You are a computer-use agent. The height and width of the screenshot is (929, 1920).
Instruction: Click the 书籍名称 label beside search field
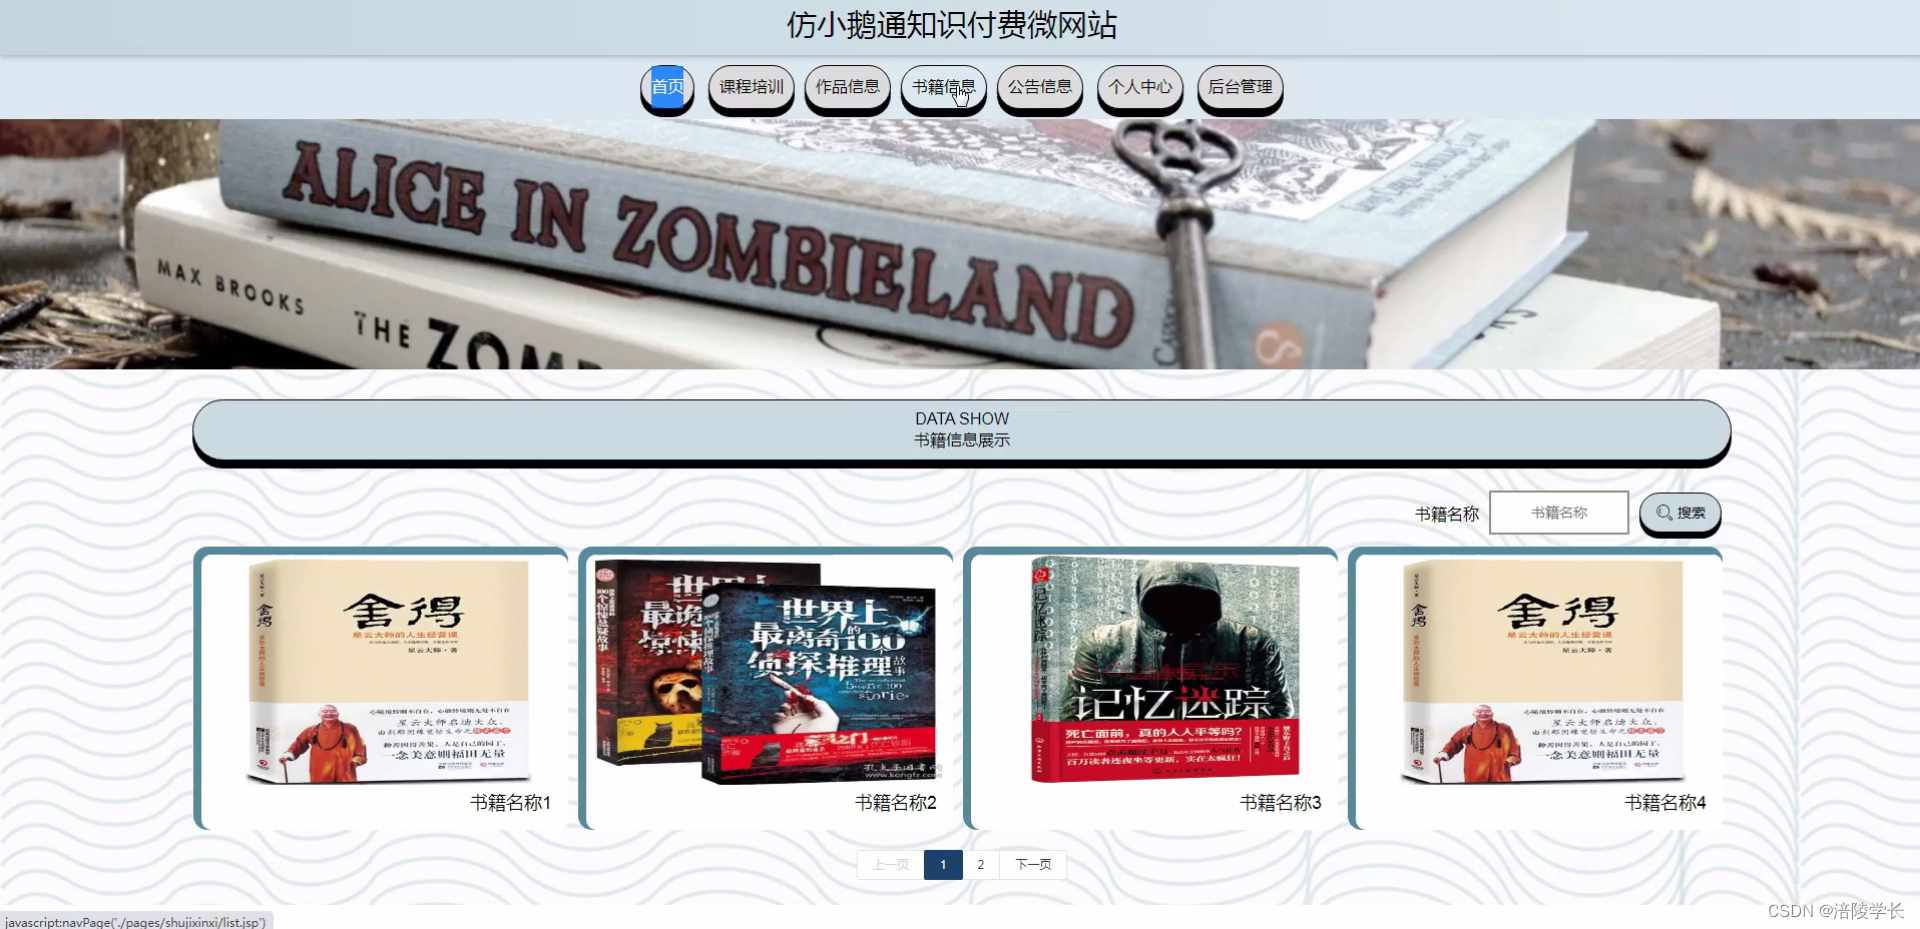(1447, 514)
